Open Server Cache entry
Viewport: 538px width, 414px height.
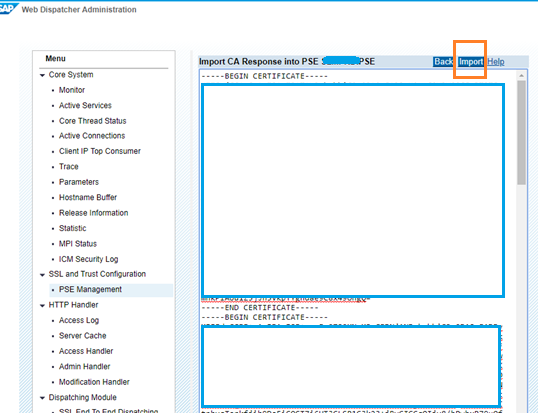[83, 336]
